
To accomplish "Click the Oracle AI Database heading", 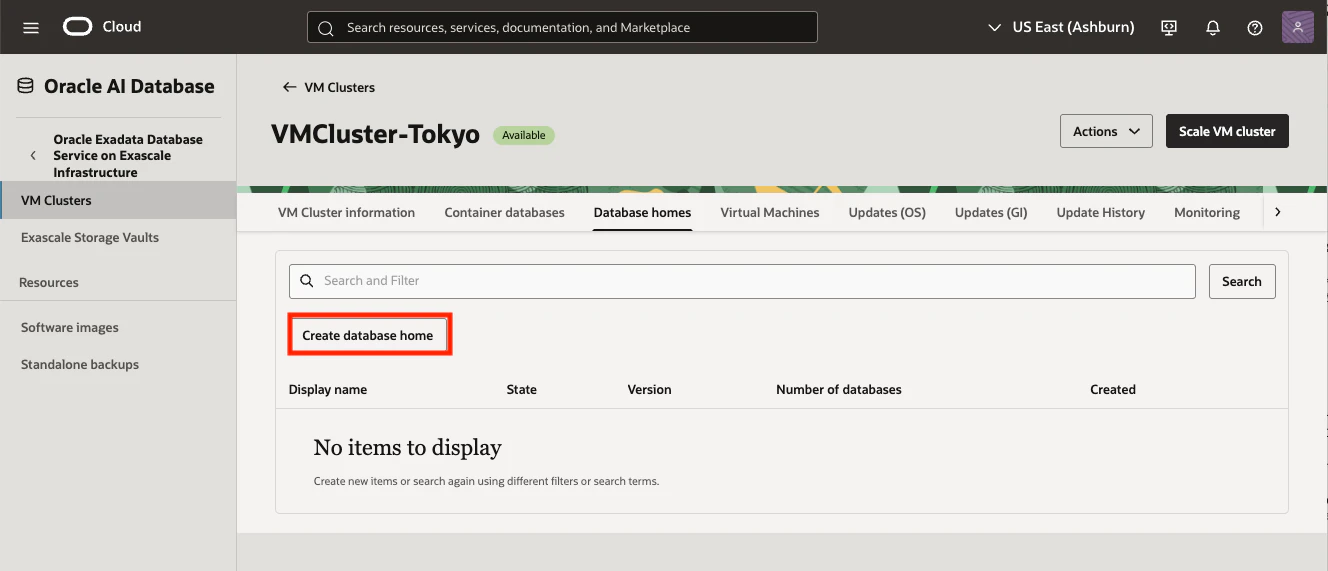I will point(129,86).
